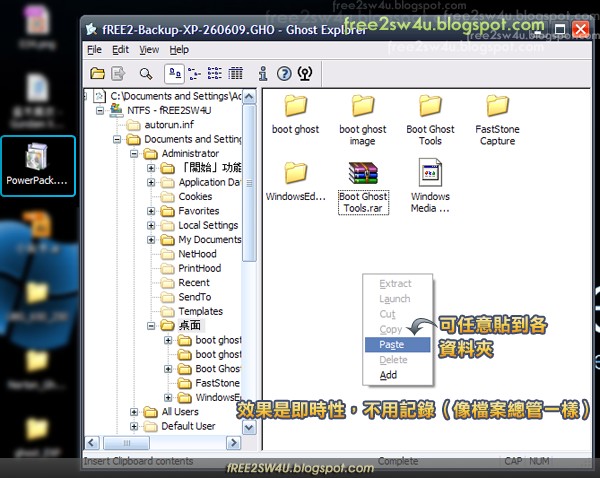The image size is (600, 478).
Task: Choose Paste in the context menu
Action: [x=398, y=344]
